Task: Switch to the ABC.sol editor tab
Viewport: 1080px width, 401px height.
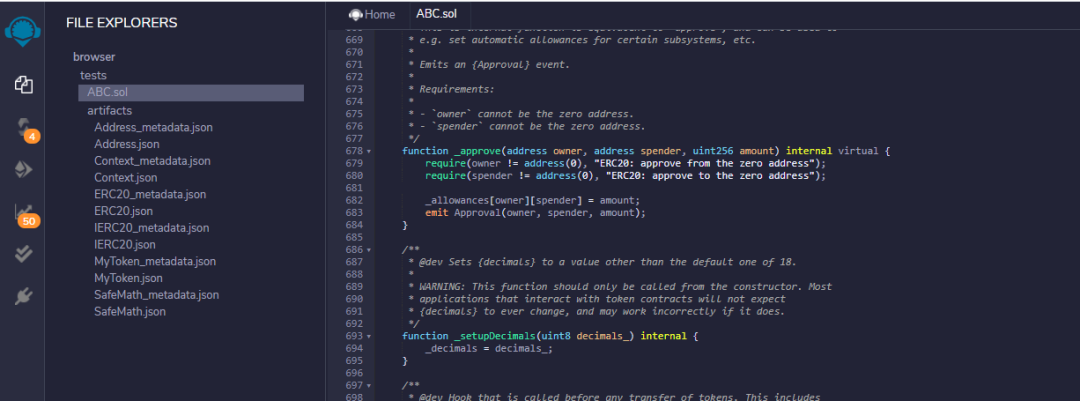Action: [x=436, y=14]
